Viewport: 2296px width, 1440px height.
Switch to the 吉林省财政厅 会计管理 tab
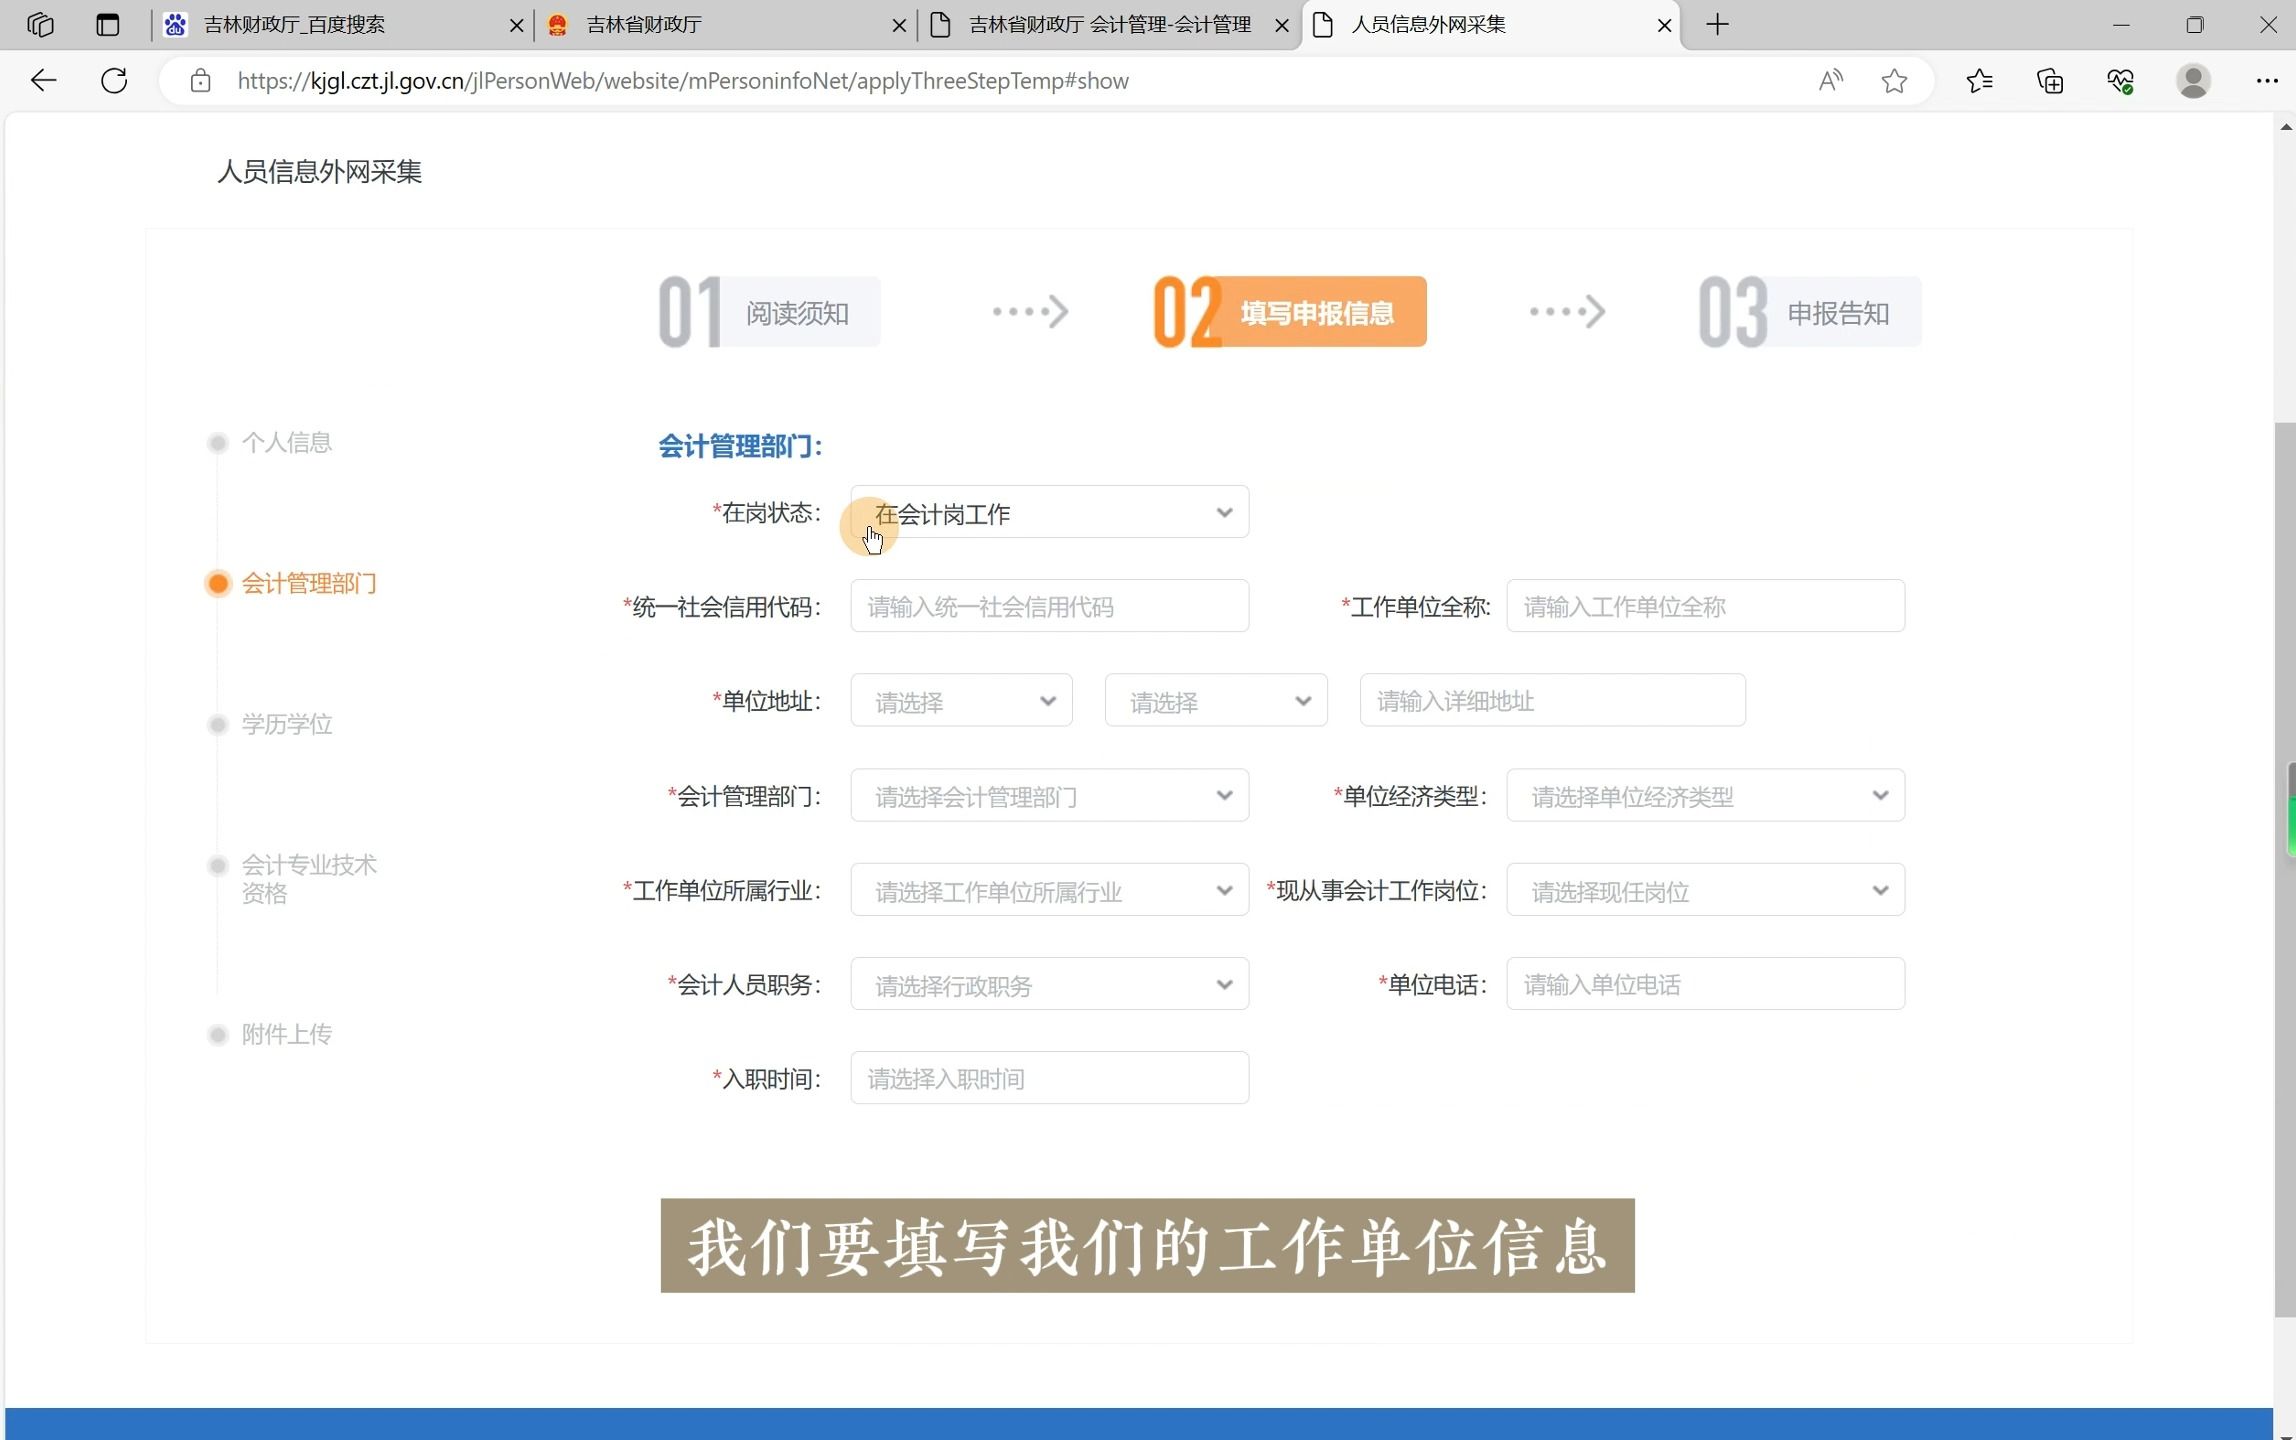1110,25
